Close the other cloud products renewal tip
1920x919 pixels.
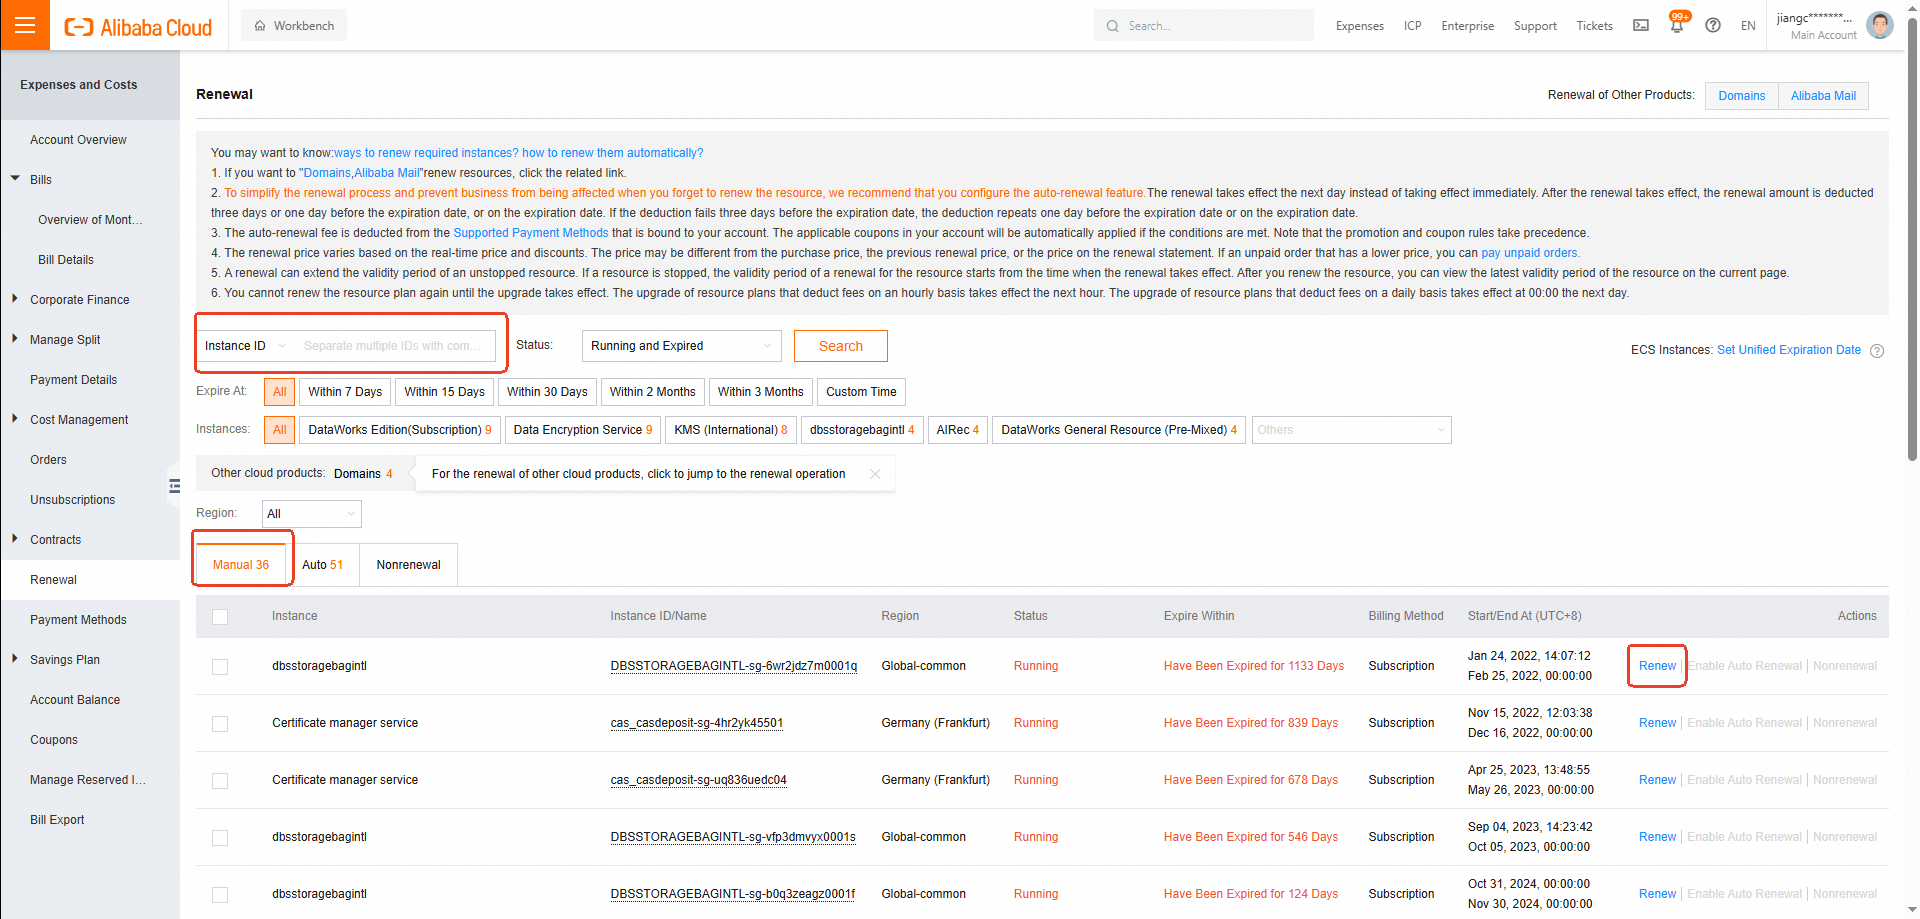tap(875, 474)
